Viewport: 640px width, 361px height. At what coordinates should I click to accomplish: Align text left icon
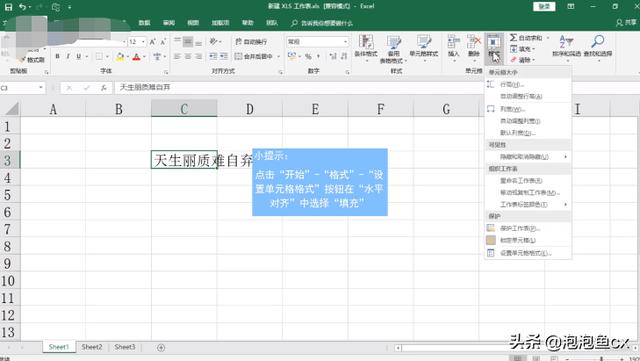tap(177, 56)
